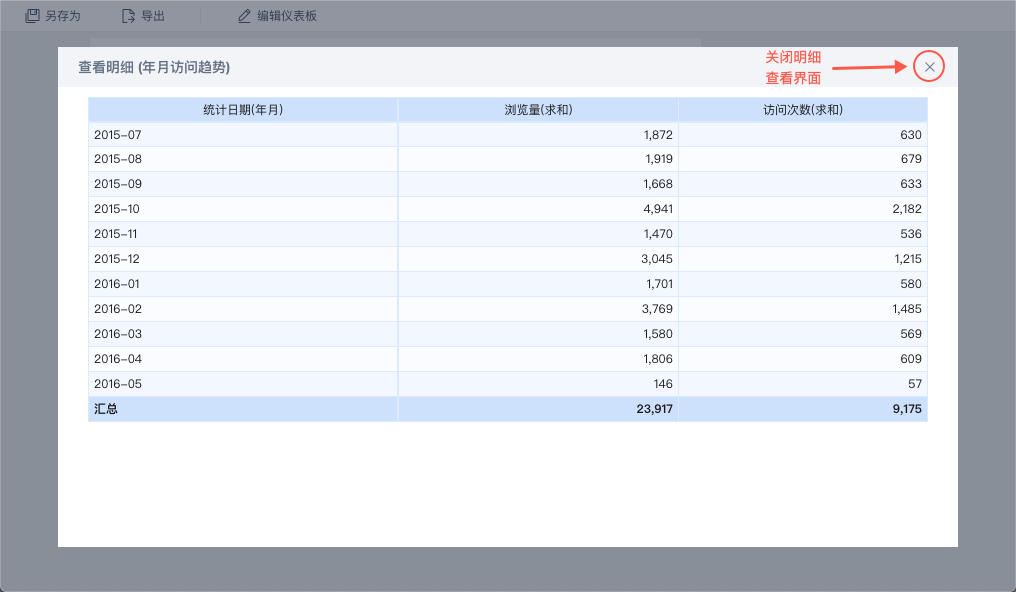
Task: Click the visit count value 633
Action: pyautogui.click(x=910, y=184)
